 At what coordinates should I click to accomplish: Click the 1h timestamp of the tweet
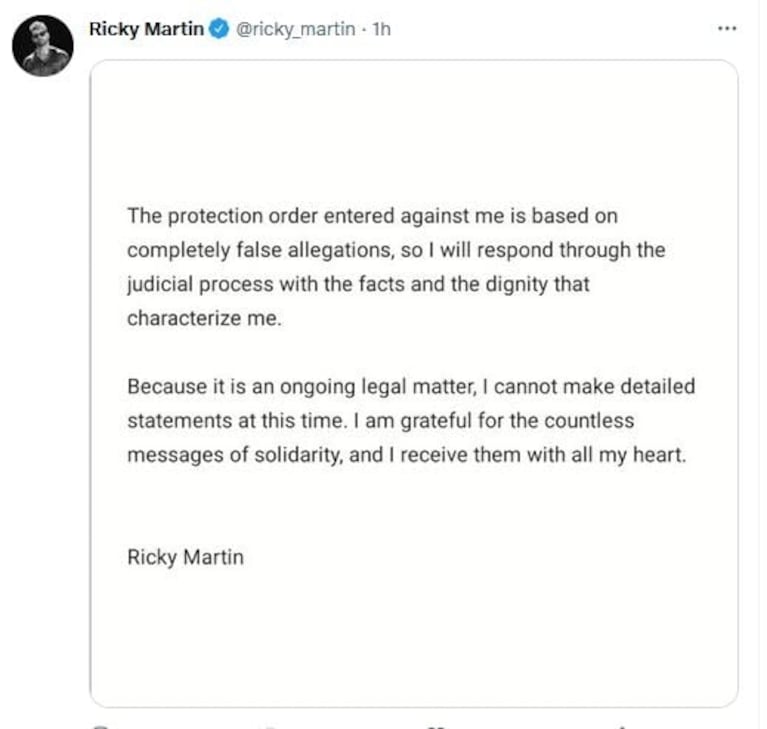coord(381,30)
